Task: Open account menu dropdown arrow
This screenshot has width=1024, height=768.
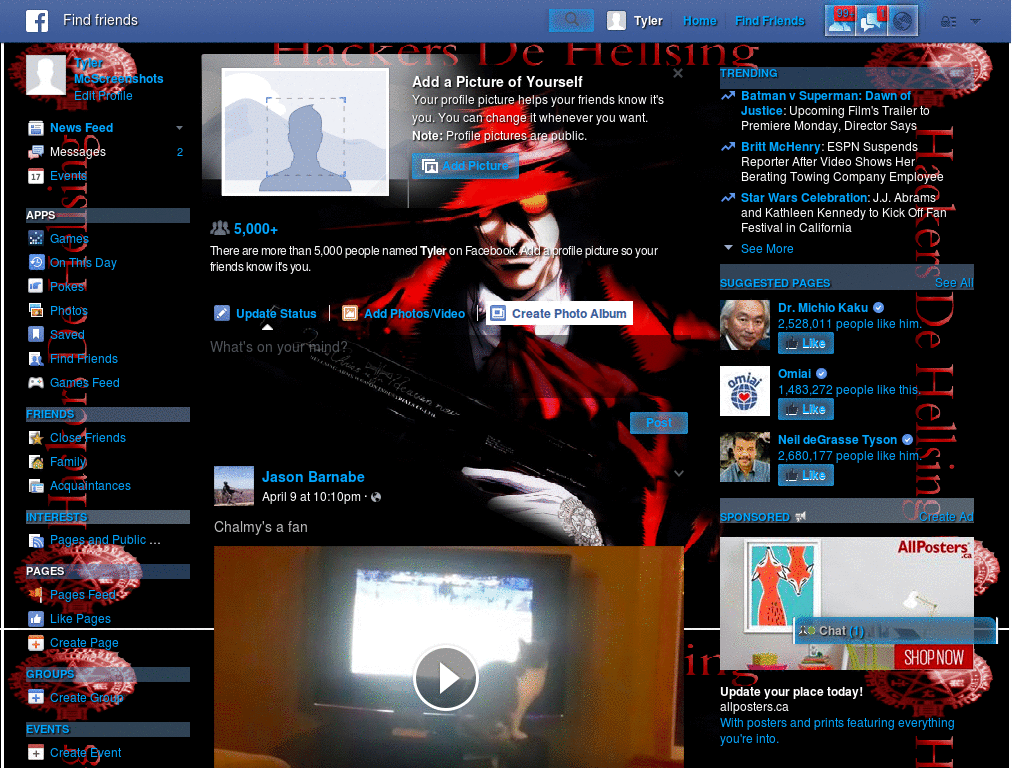Action: coord(976,21)
